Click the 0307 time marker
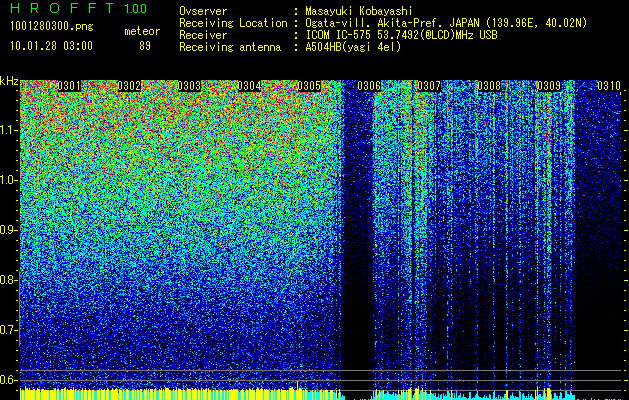This screenshot has width=629, height=400. click(x=429, y=86)
